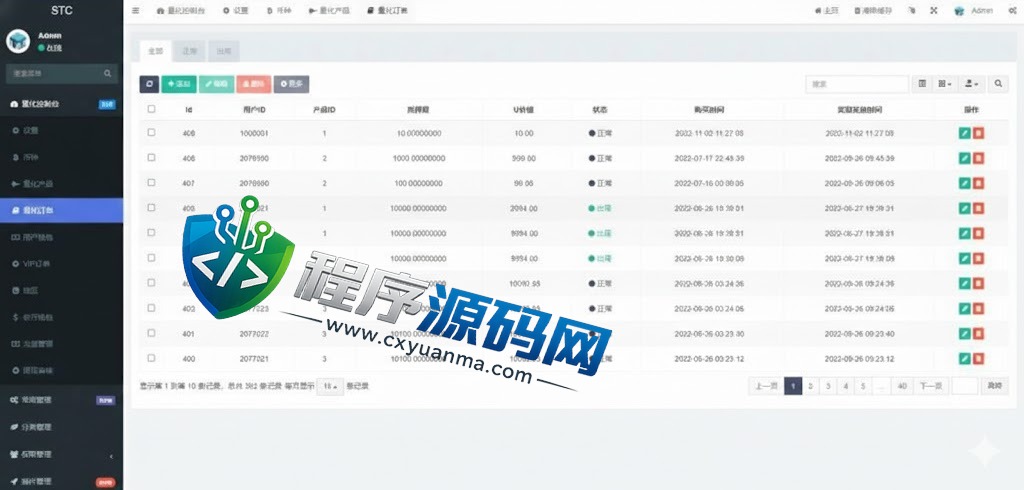Viewport: 1024px width, 490px height.
Task: Click the magnifier search button beside the export menu
Action: 998,84
